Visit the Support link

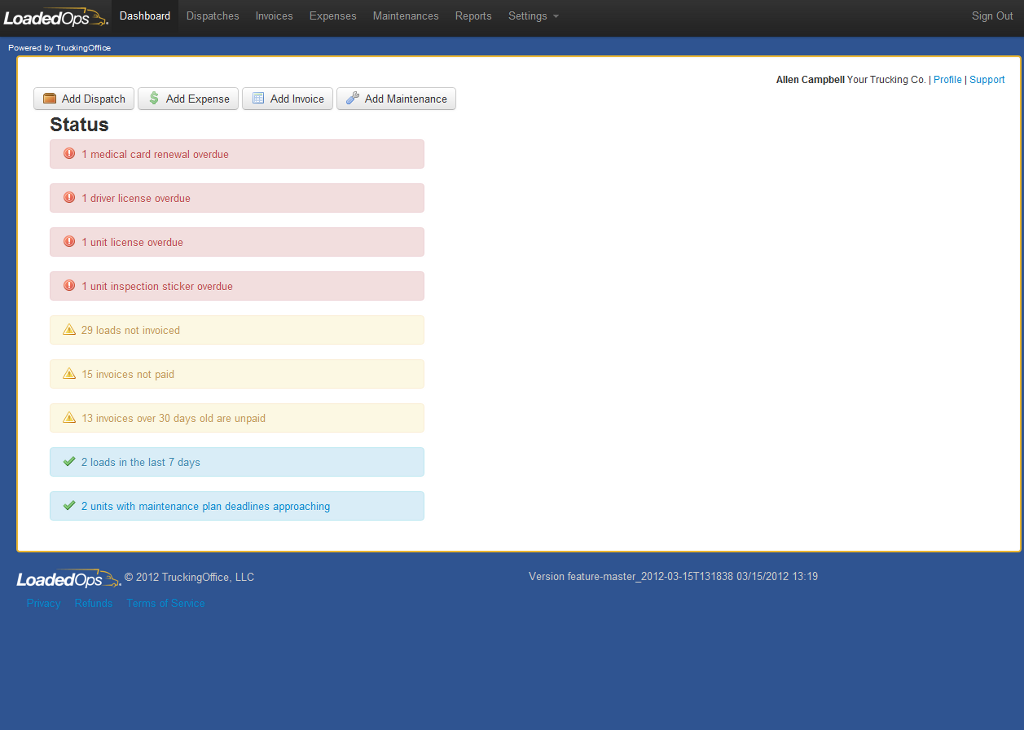[987, 80]
